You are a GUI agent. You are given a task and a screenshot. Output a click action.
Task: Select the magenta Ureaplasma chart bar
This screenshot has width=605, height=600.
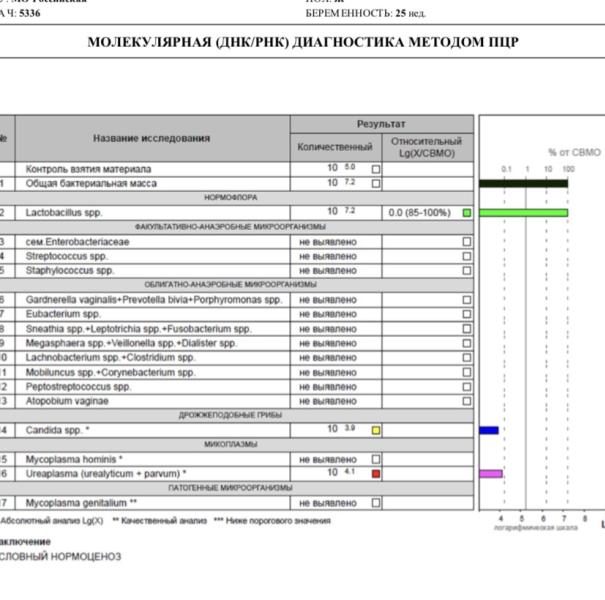491,474
